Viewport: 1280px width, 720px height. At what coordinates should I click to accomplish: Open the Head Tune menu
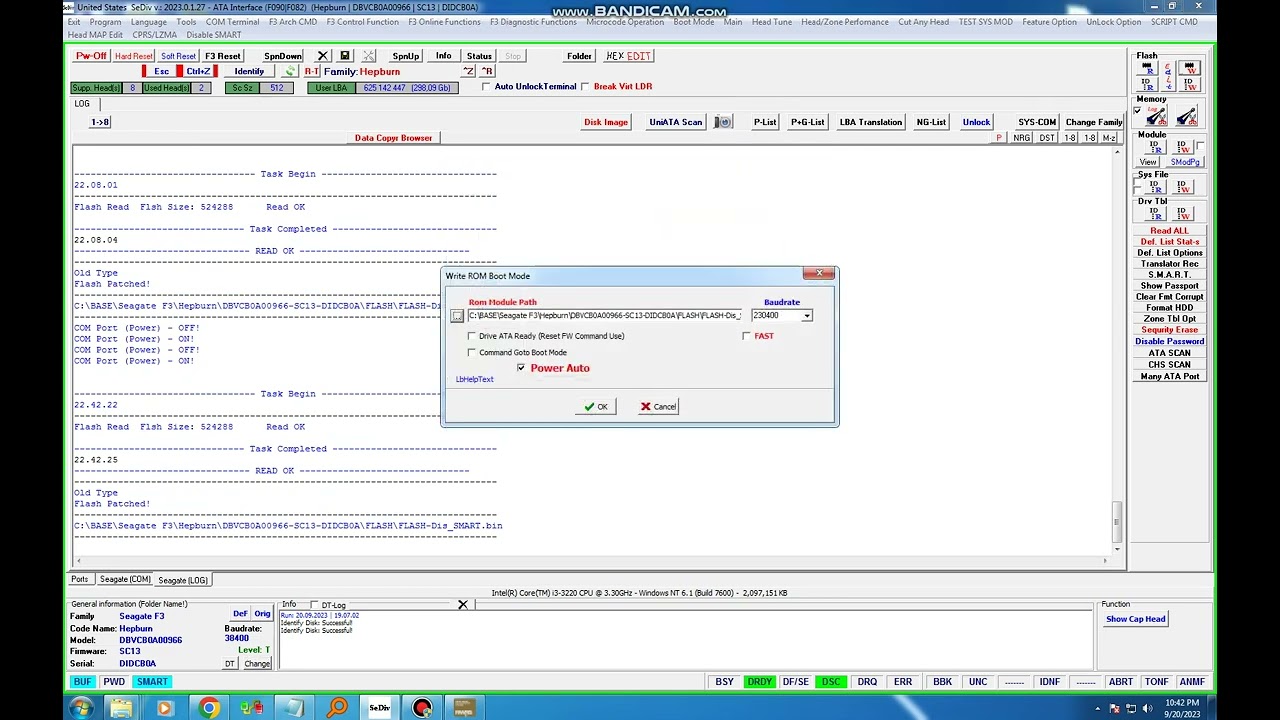coord(772,22)
